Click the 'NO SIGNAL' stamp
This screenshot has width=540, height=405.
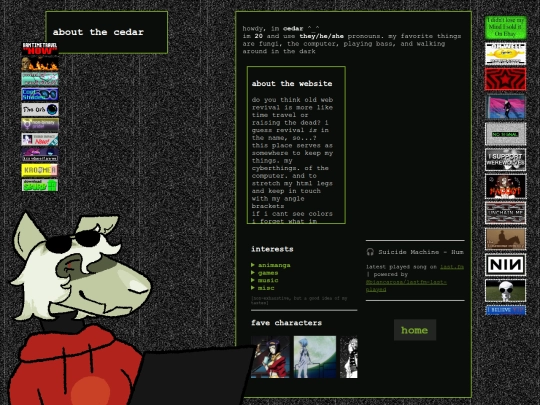click(x=505, y=134)
